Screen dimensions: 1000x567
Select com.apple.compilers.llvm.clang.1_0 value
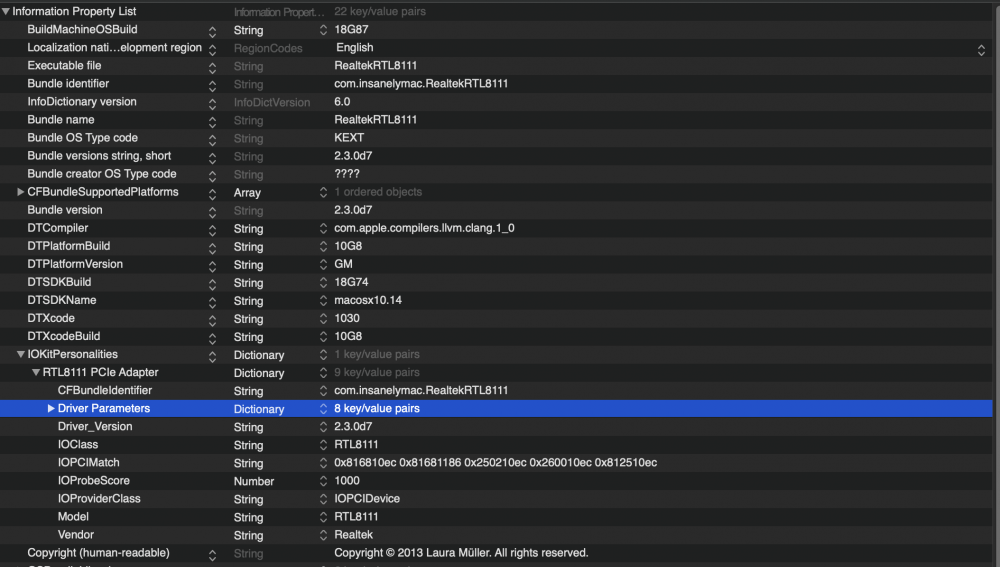coord(424,228)
